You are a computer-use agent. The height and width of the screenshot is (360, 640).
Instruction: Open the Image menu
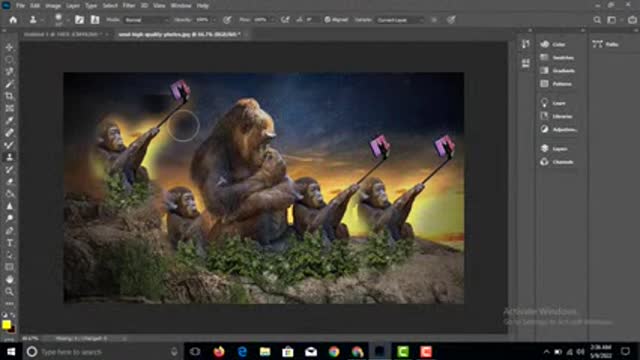pyautogui.click(x=53, y=6)
